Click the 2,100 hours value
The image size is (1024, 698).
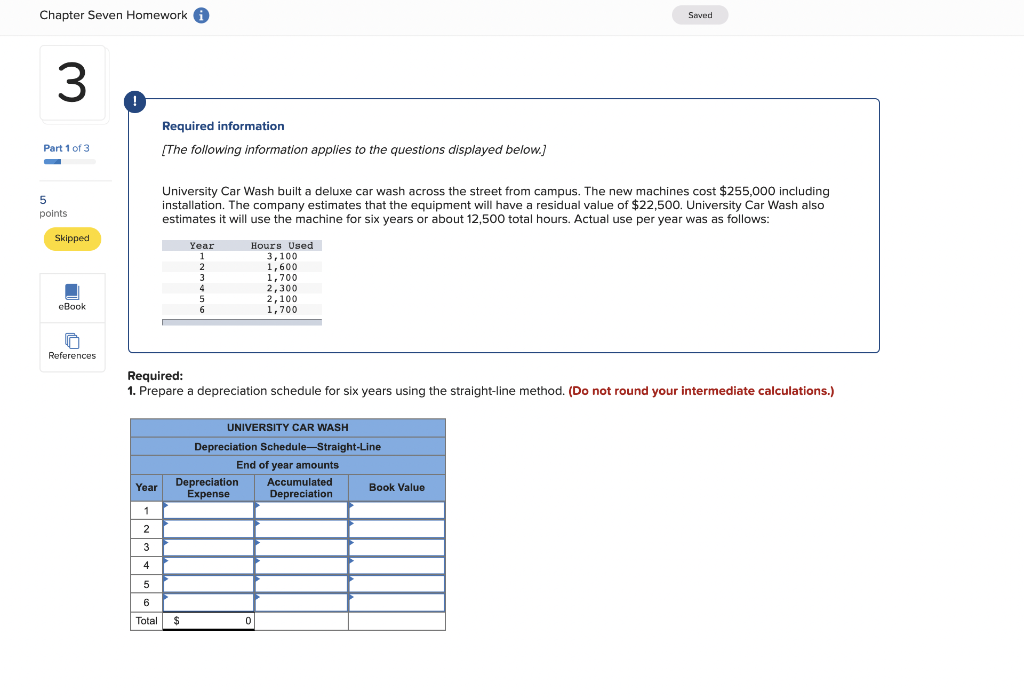282,299
